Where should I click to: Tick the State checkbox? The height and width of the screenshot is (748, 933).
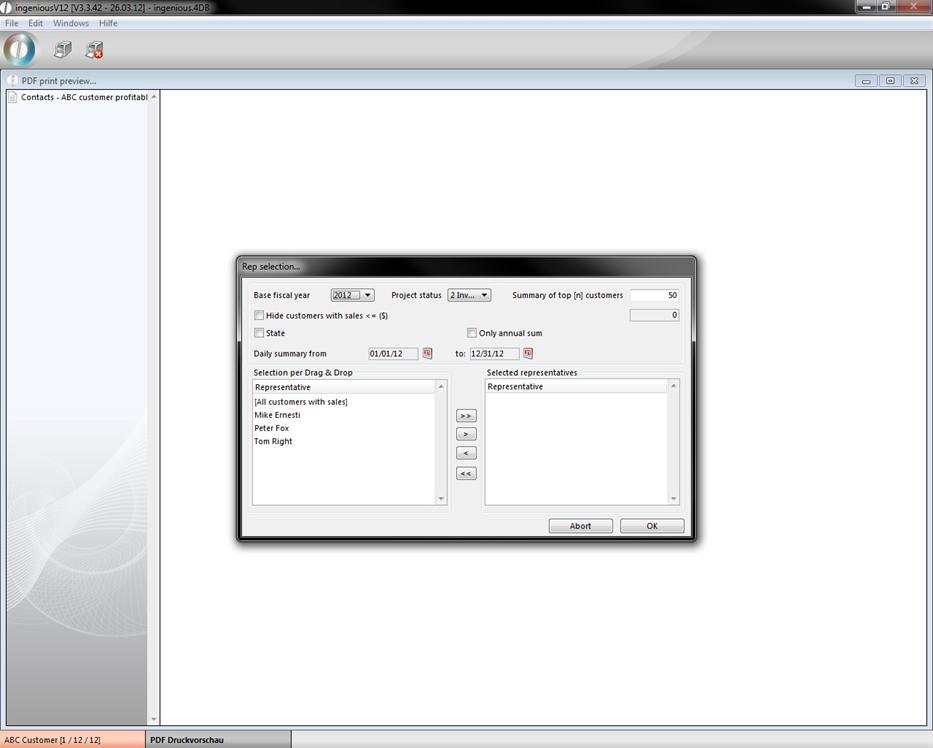260,333
